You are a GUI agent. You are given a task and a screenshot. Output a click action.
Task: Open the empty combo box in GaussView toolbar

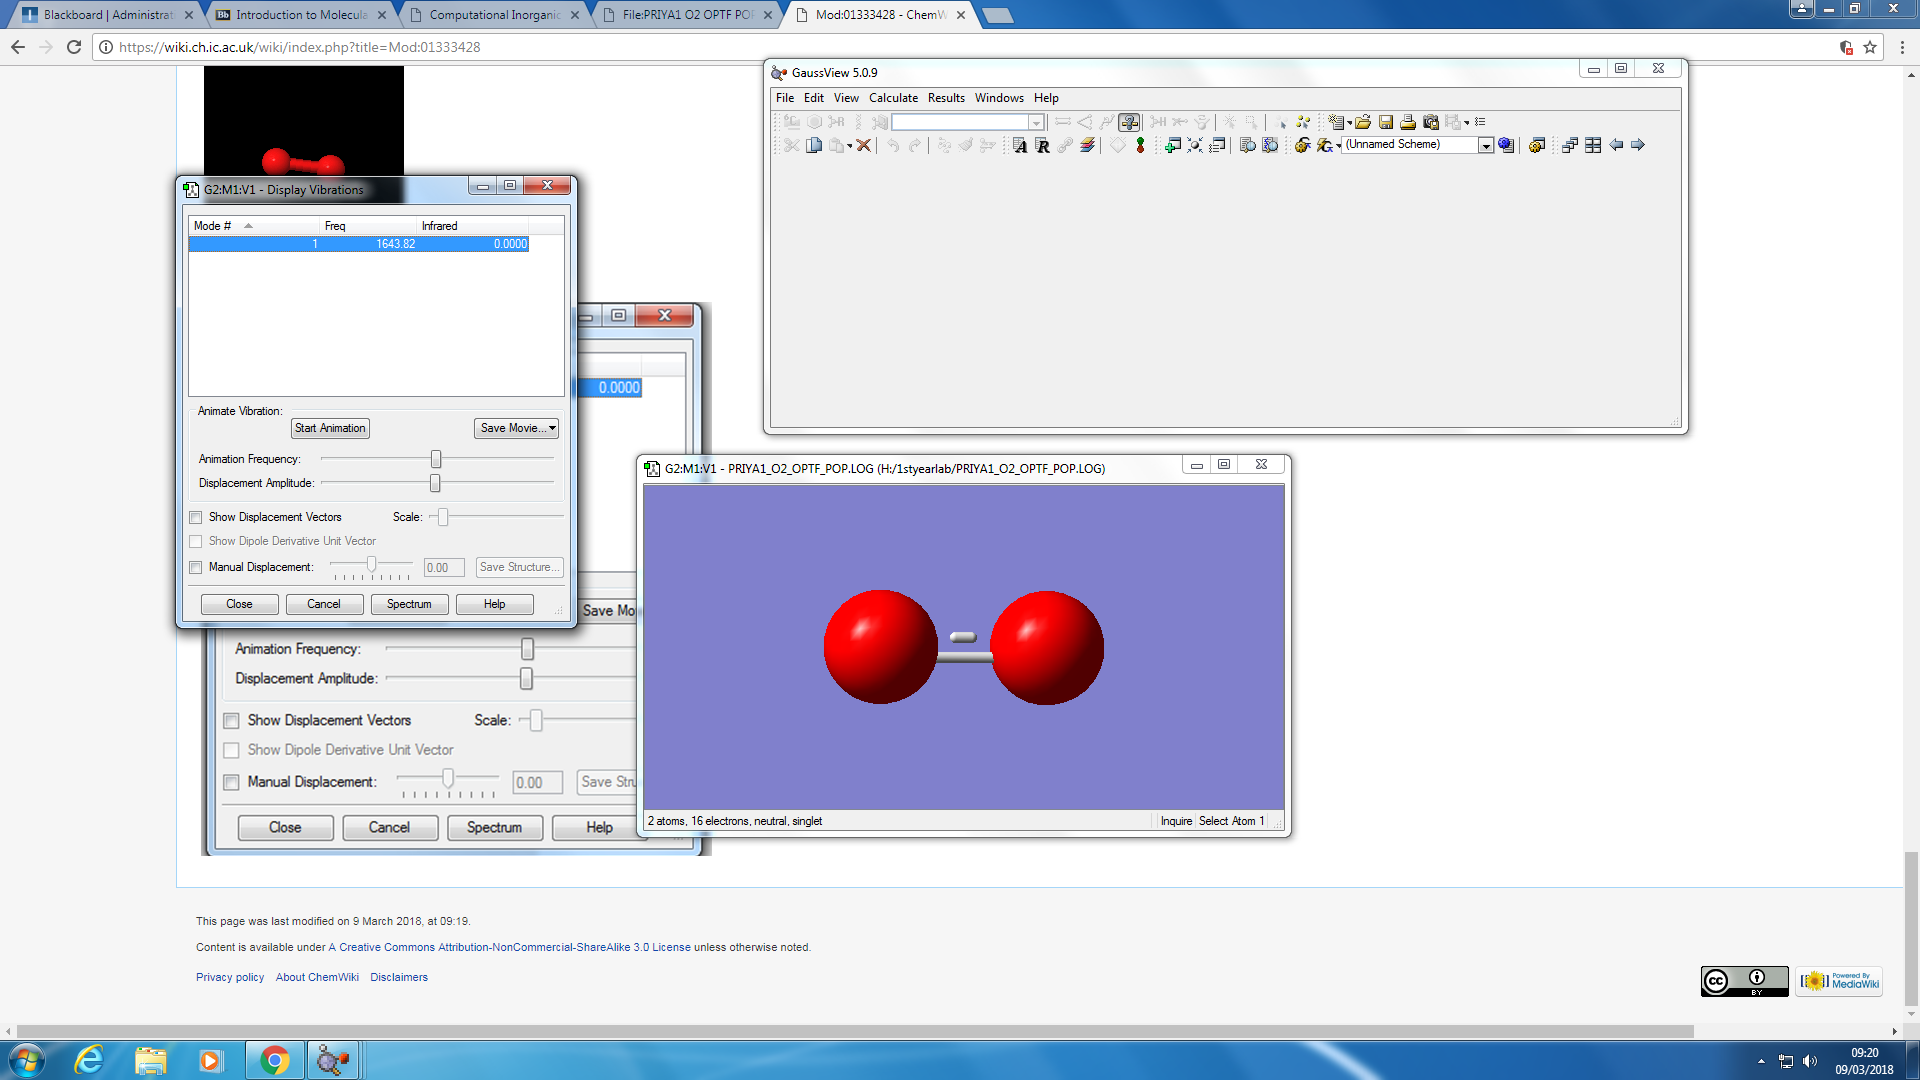1036,122
